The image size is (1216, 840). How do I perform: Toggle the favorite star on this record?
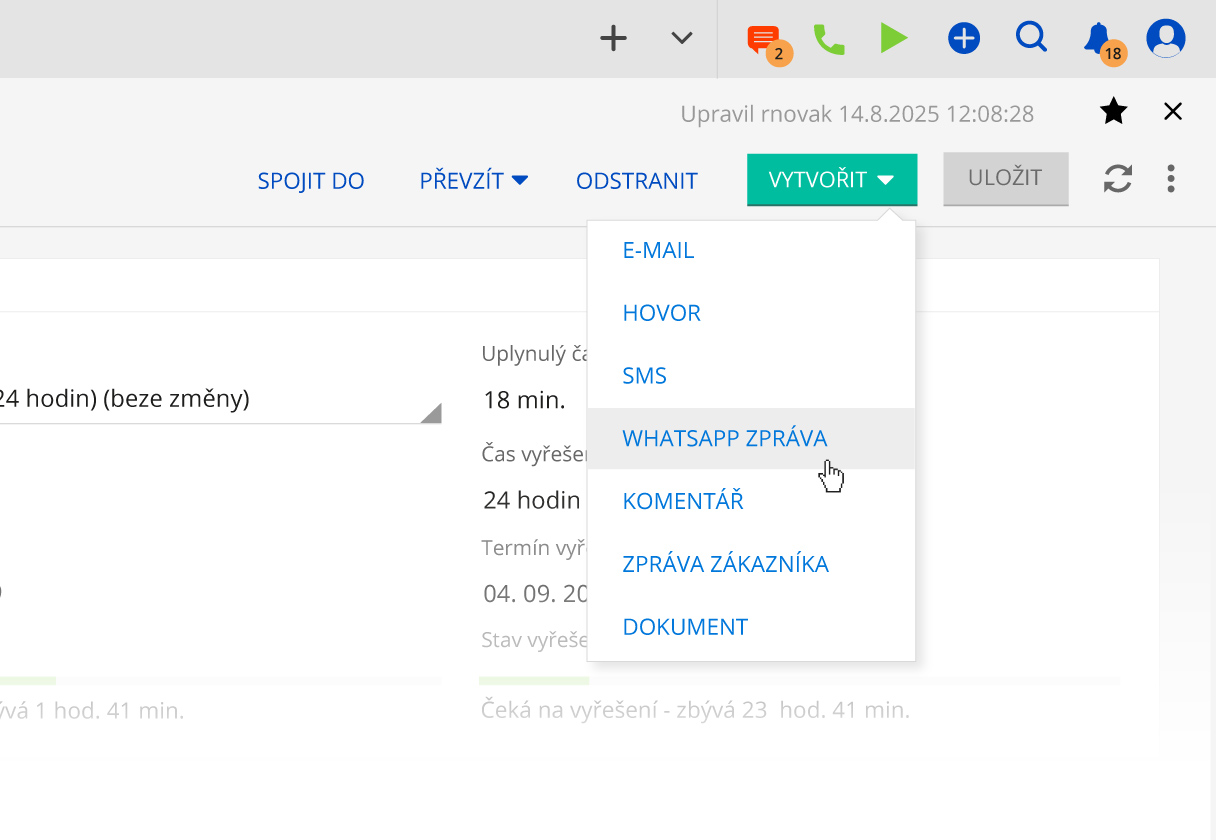(1113, 111)
